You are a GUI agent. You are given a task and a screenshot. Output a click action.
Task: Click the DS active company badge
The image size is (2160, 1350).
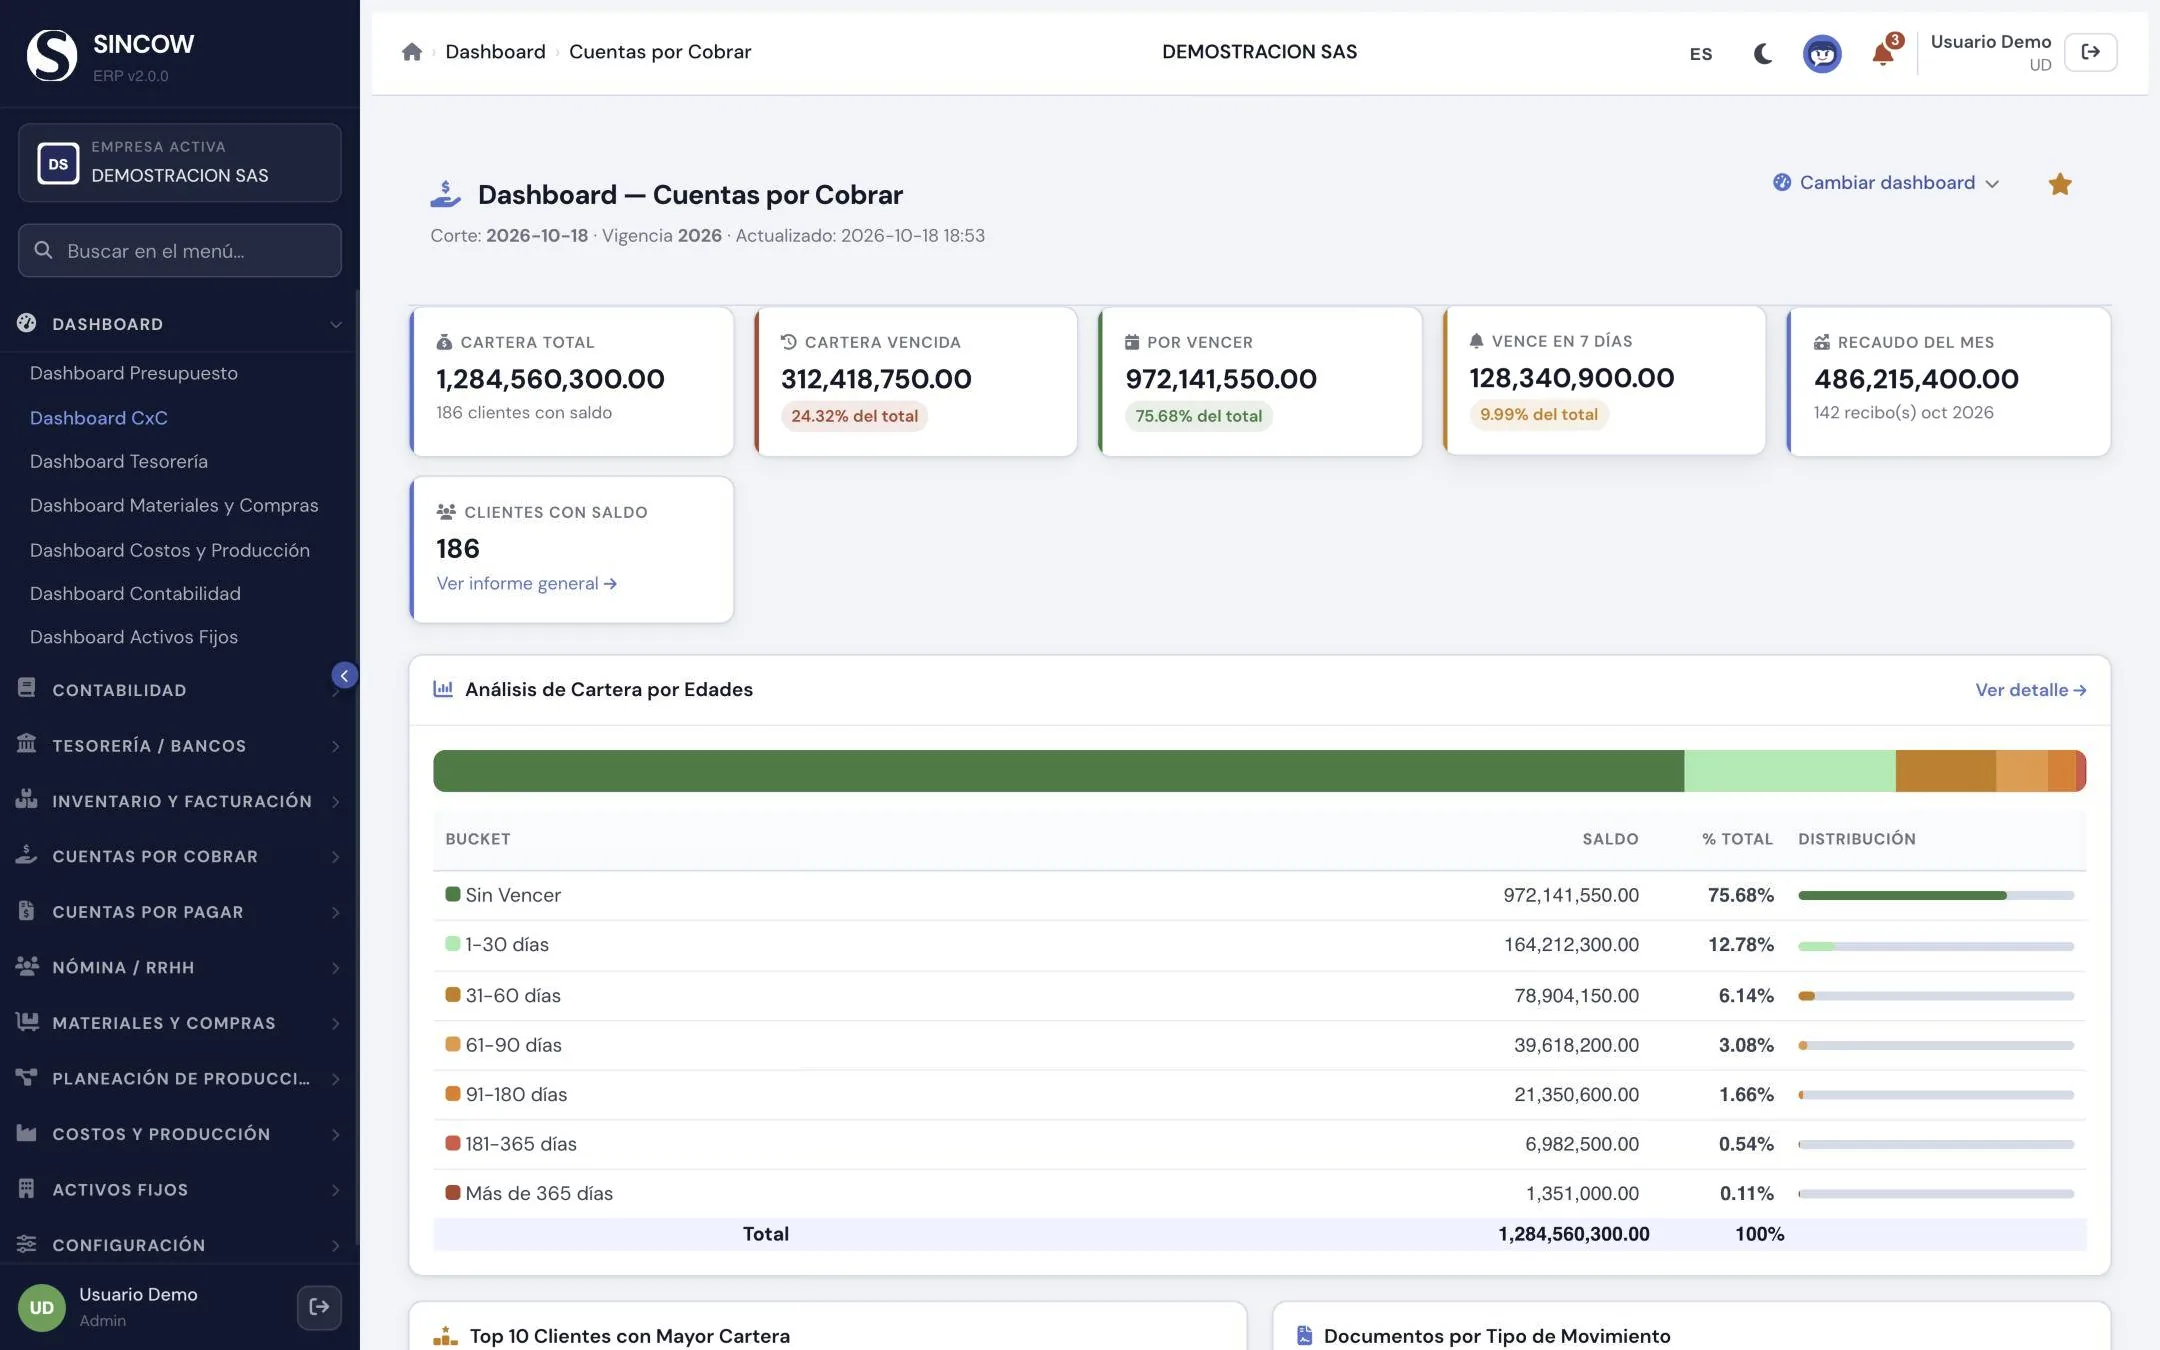[58, 163]
